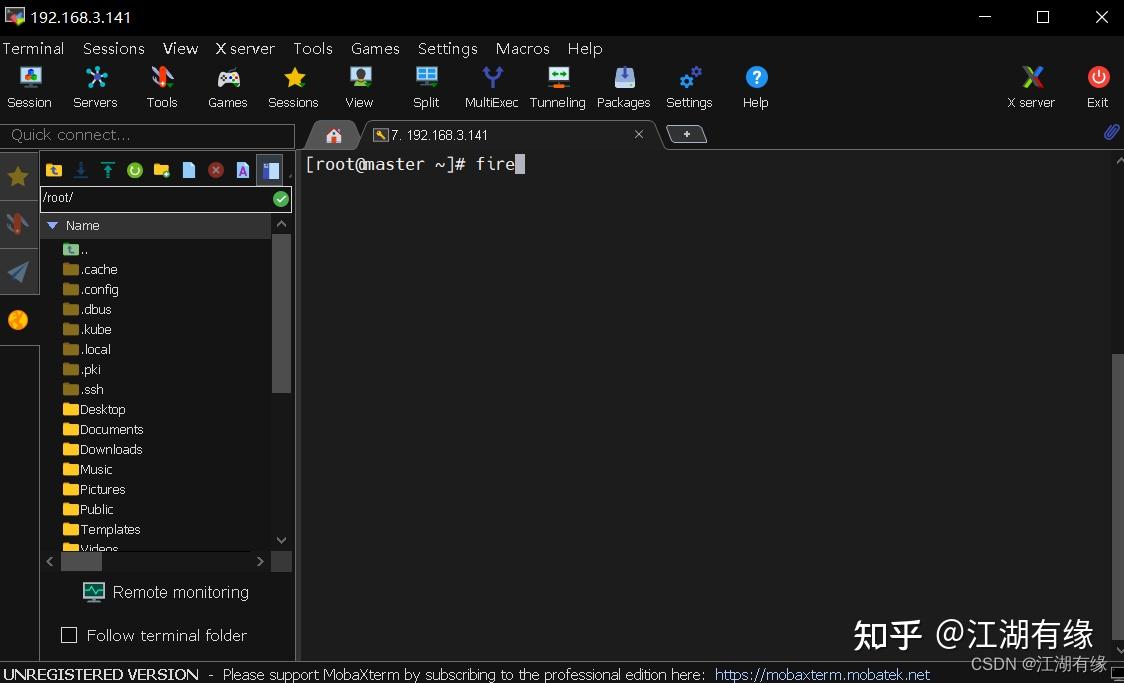Screen dimensions: 1124x683
Task: Create new folder icon in SFTP toolbar
Action: click(162, 170)
